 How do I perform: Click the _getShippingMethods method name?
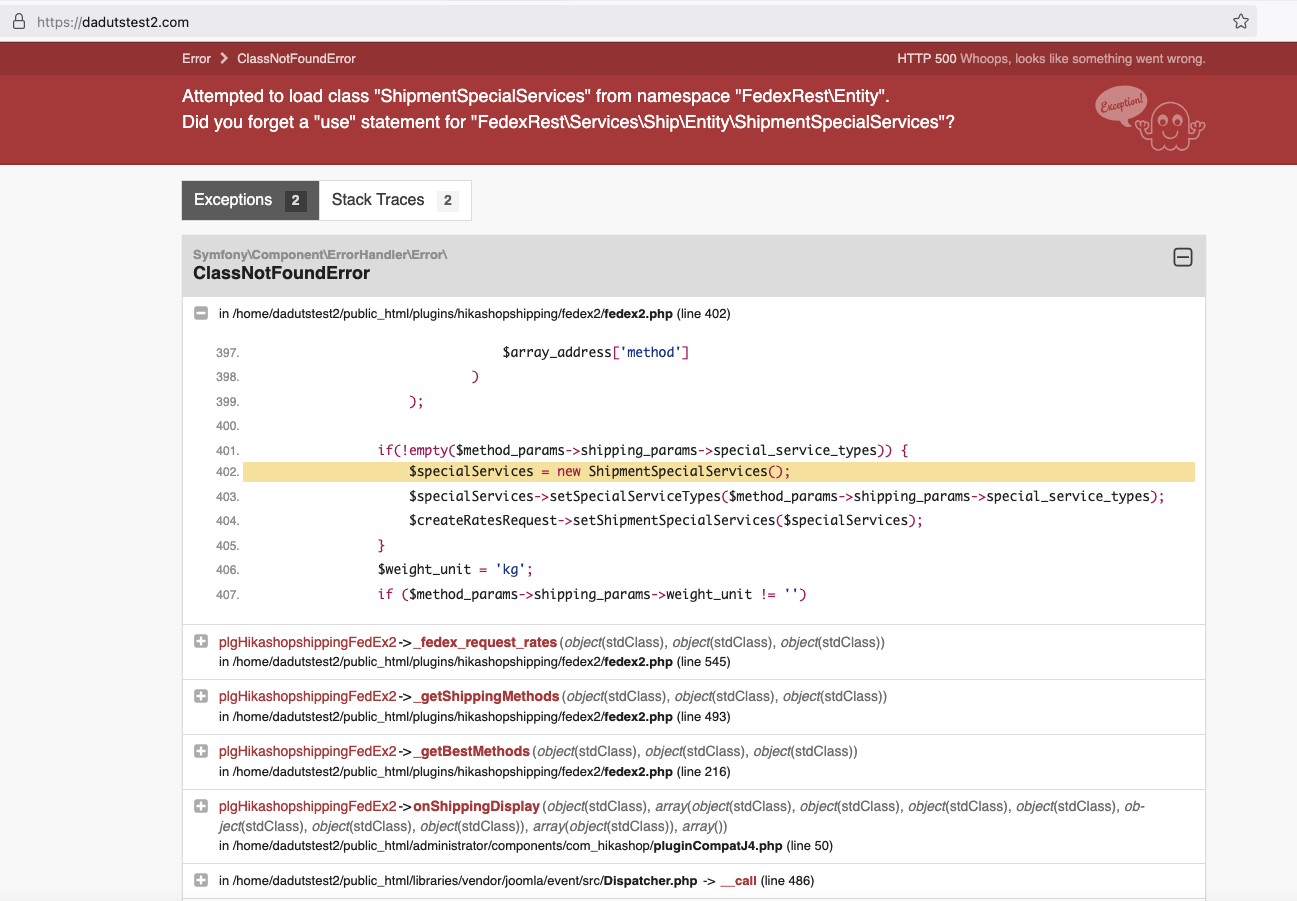486,696
